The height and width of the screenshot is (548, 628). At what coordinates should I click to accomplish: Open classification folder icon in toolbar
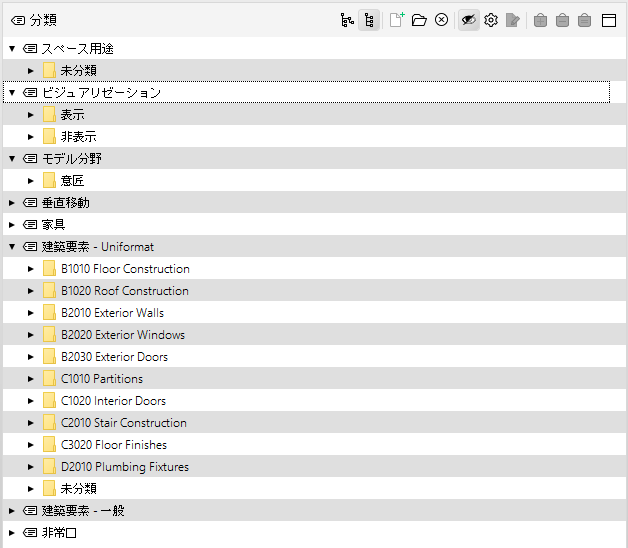coord(419,20)
